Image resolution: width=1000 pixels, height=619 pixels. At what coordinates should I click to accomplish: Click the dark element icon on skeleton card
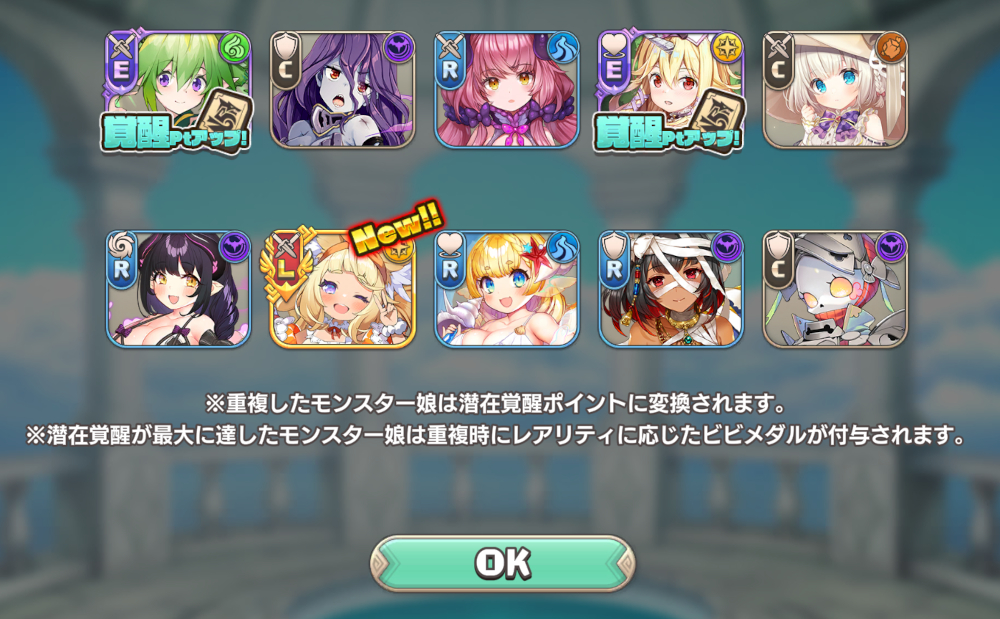[x=891, y=247]
